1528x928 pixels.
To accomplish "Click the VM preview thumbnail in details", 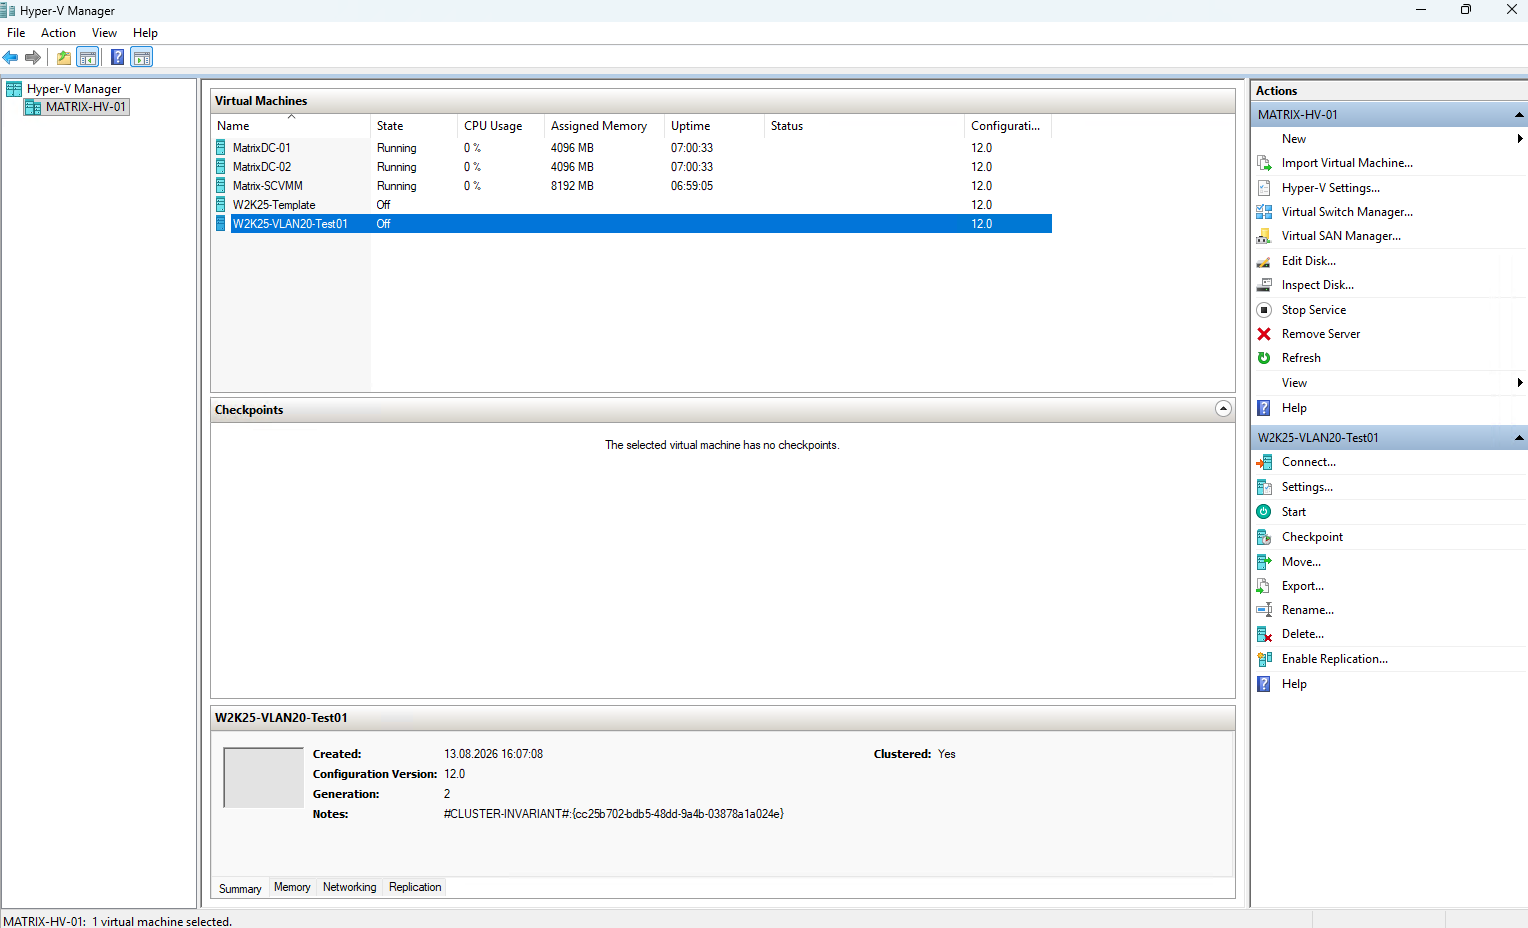I will coord(263,777).
